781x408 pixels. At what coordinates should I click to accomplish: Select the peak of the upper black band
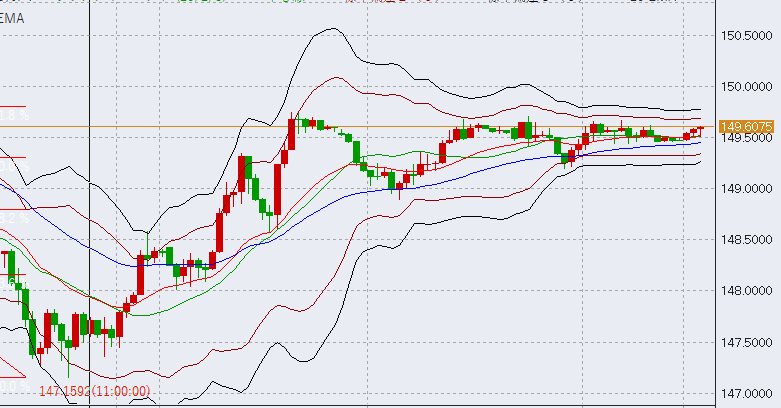pyautogui.click(x=329, y=30)
